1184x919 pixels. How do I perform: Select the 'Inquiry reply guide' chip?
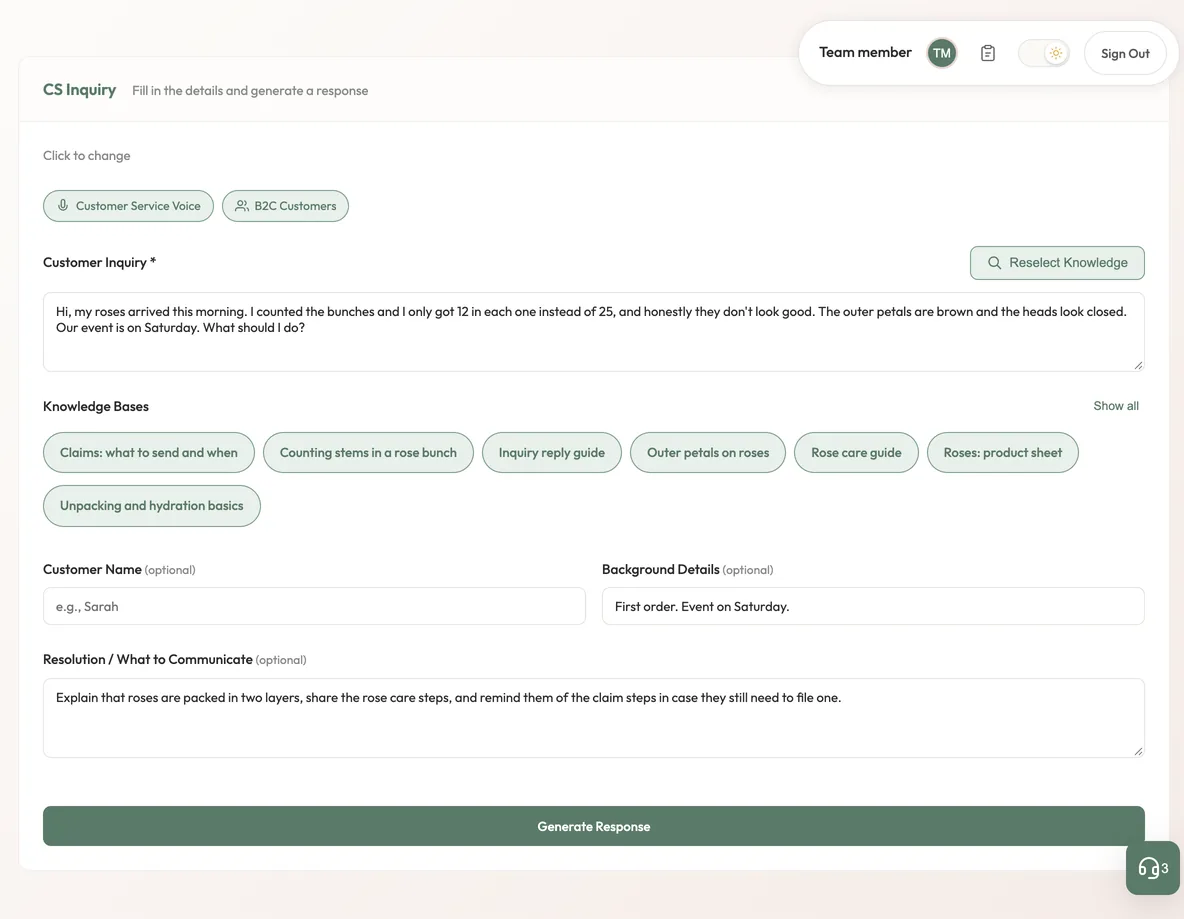pyautogui.click(x=551, y=452)
